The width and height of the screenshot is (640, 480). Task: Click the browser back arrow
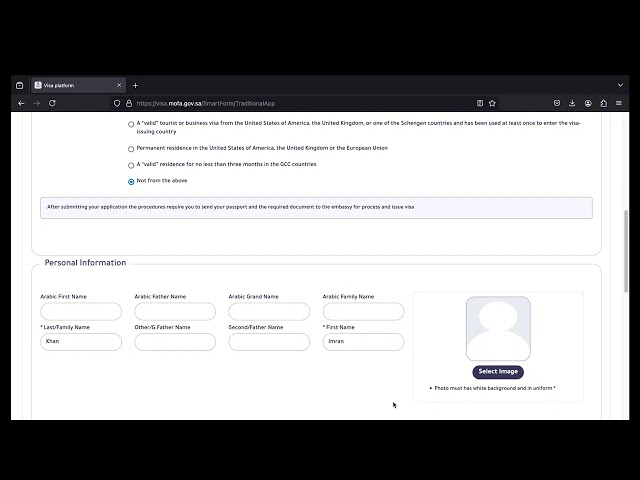click(21, 103)
